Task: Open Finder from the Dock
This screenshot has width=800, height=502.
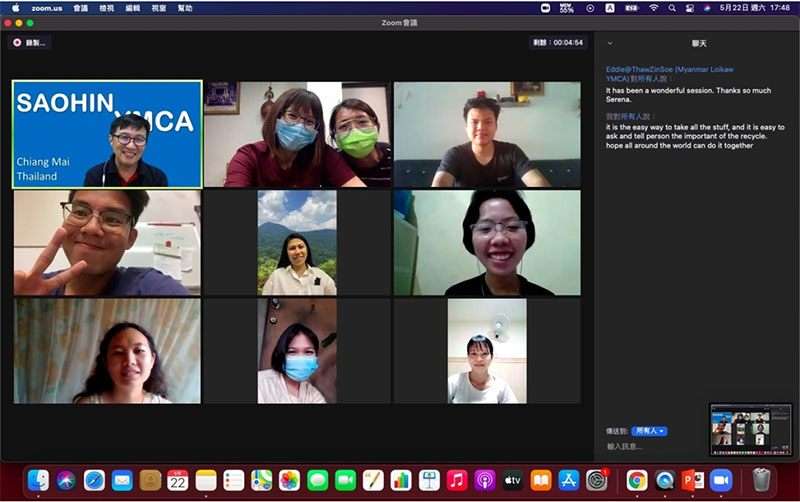Action: tap(38, 480)
